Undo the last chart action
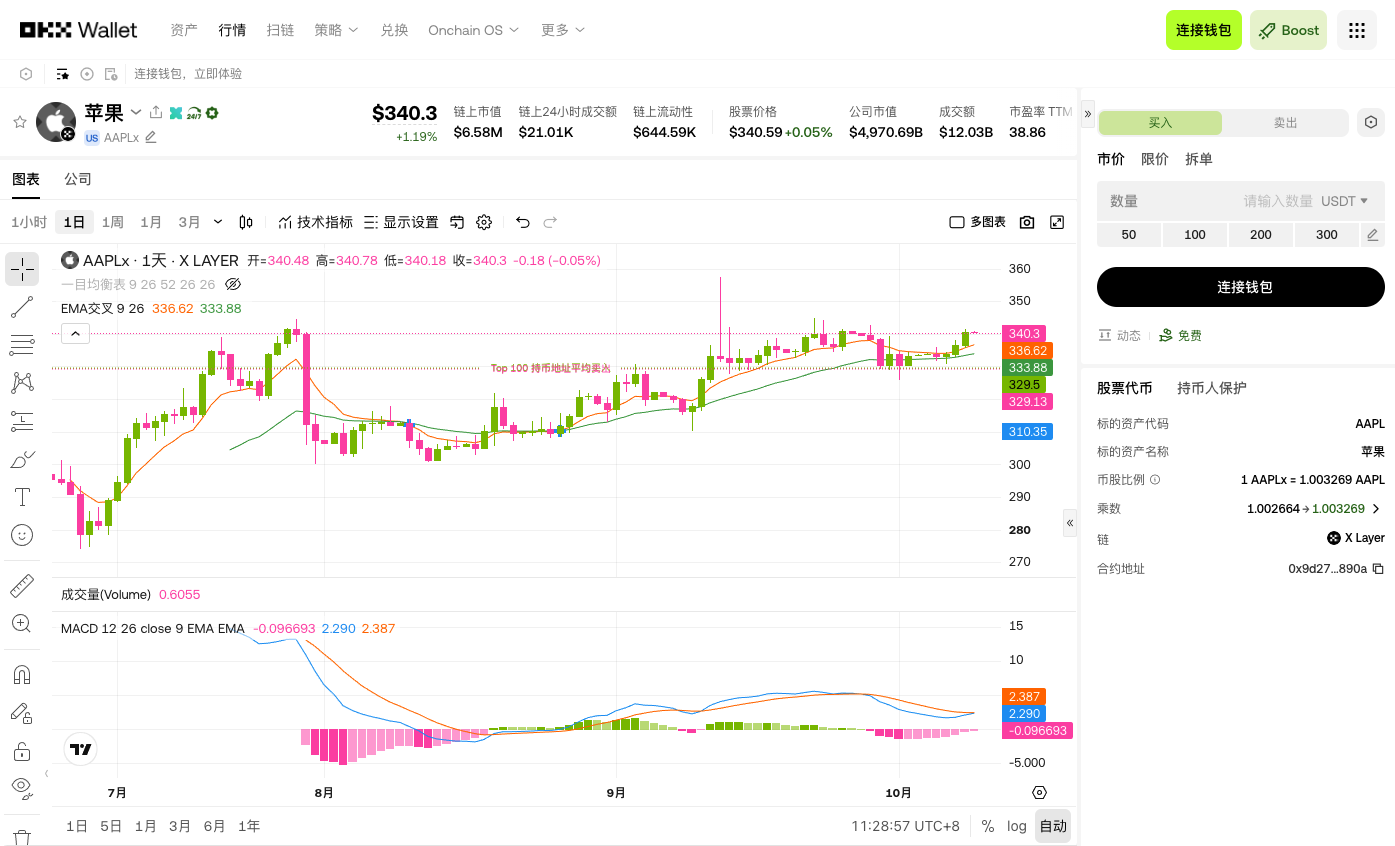 pyautogui.click(x=522, y=222)
